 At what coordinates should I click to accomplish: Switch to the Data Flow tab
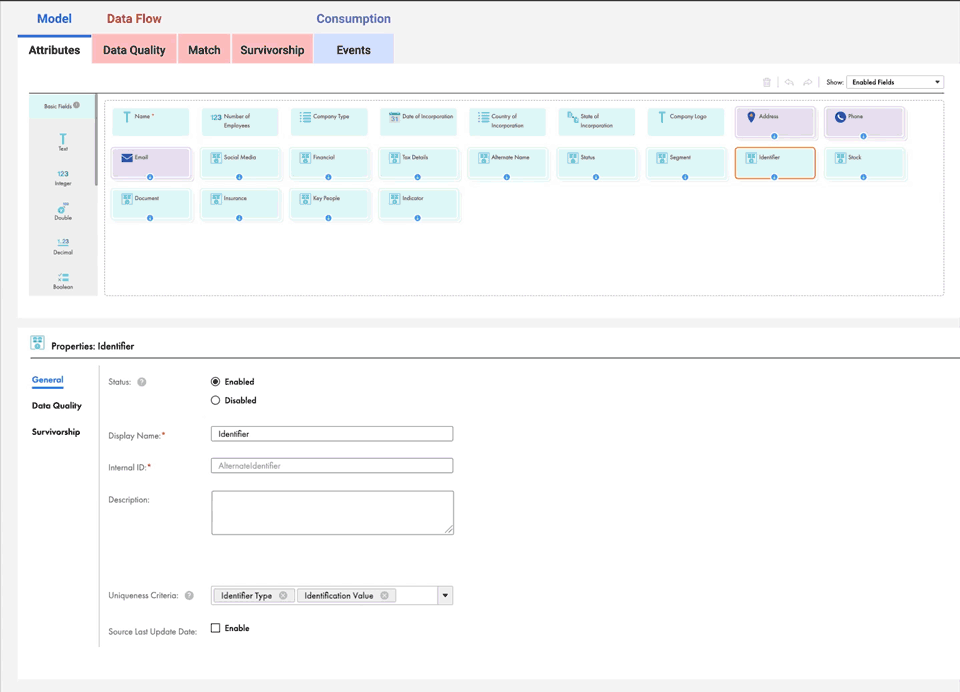coord(134,18)
